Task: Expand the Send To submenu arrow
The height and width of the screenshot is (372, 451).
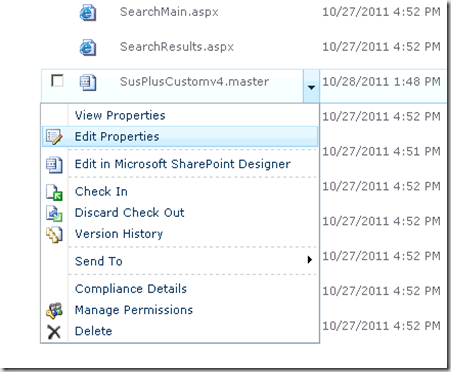Action: click(x=310, y=260)
